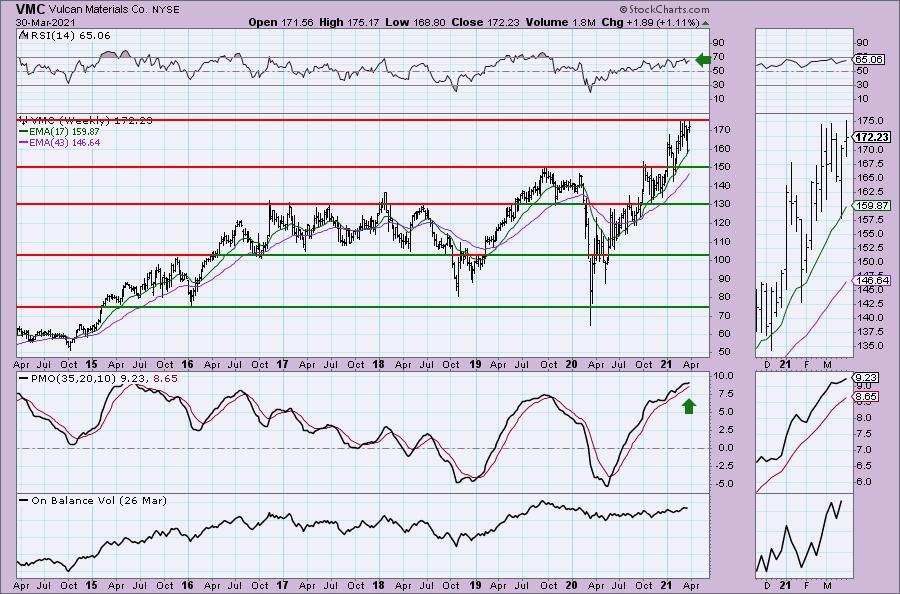Viewport: 900px width, 594px height.
Task: Click the 6.0 label on zoom PMO axis
Action: pos(864,482)
